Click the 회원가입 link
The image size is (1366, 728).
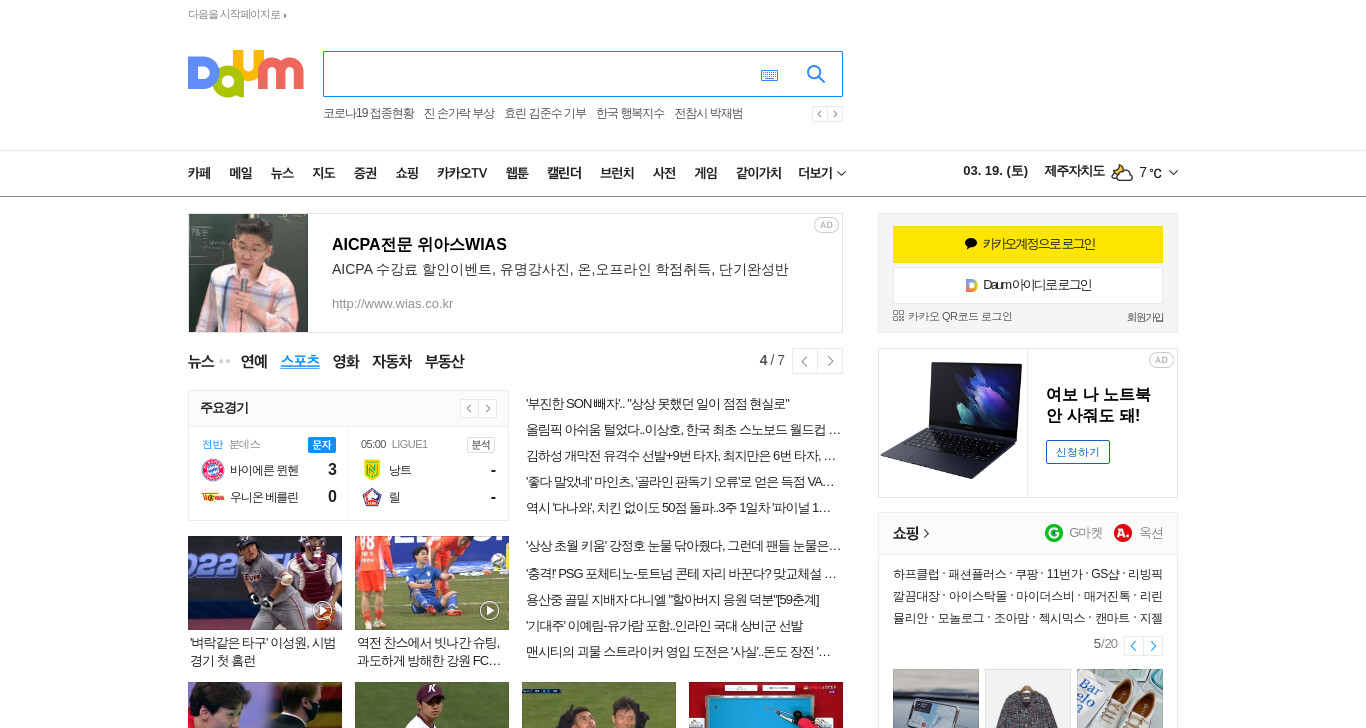click(1145, 317)
